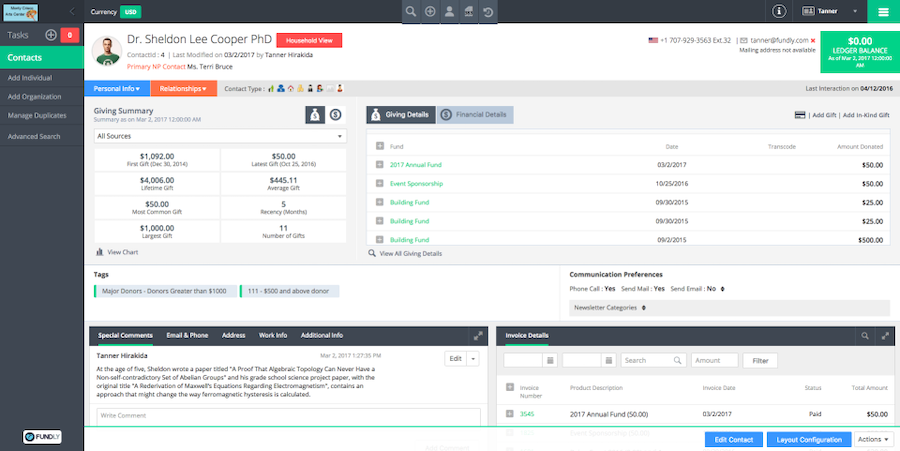Switch to the dollar coin summary icon

(336, 115)
